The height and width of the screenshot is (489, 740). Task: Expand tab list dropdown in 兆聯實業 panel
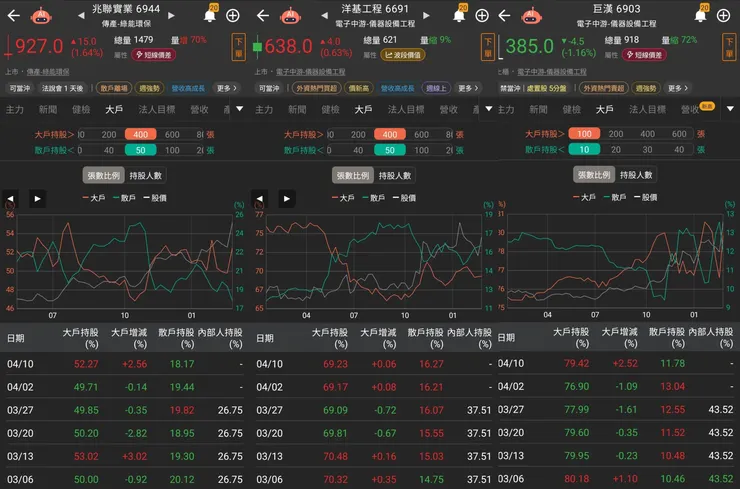click(x=240, y=109)
